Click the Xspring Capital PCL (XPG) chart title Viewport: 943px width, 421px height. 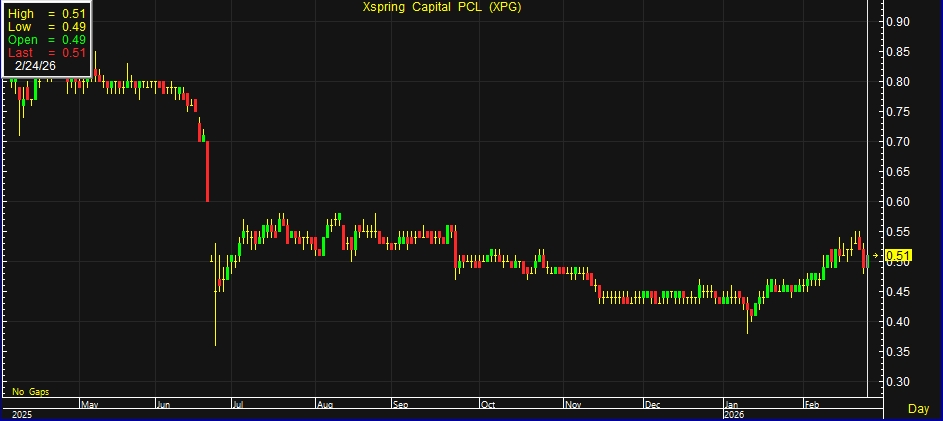tap(441, 7)
